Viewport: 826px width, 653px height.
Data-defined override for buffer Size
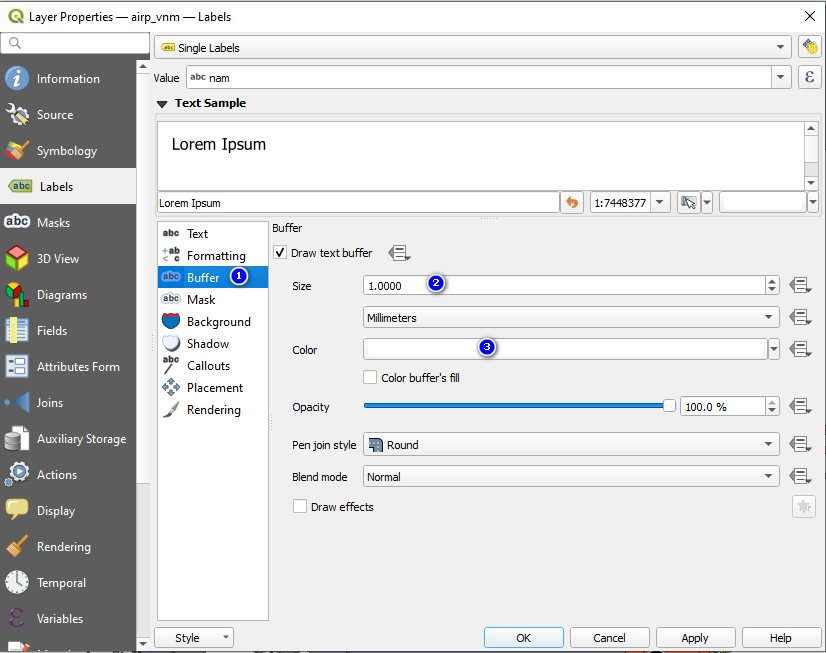800,285
